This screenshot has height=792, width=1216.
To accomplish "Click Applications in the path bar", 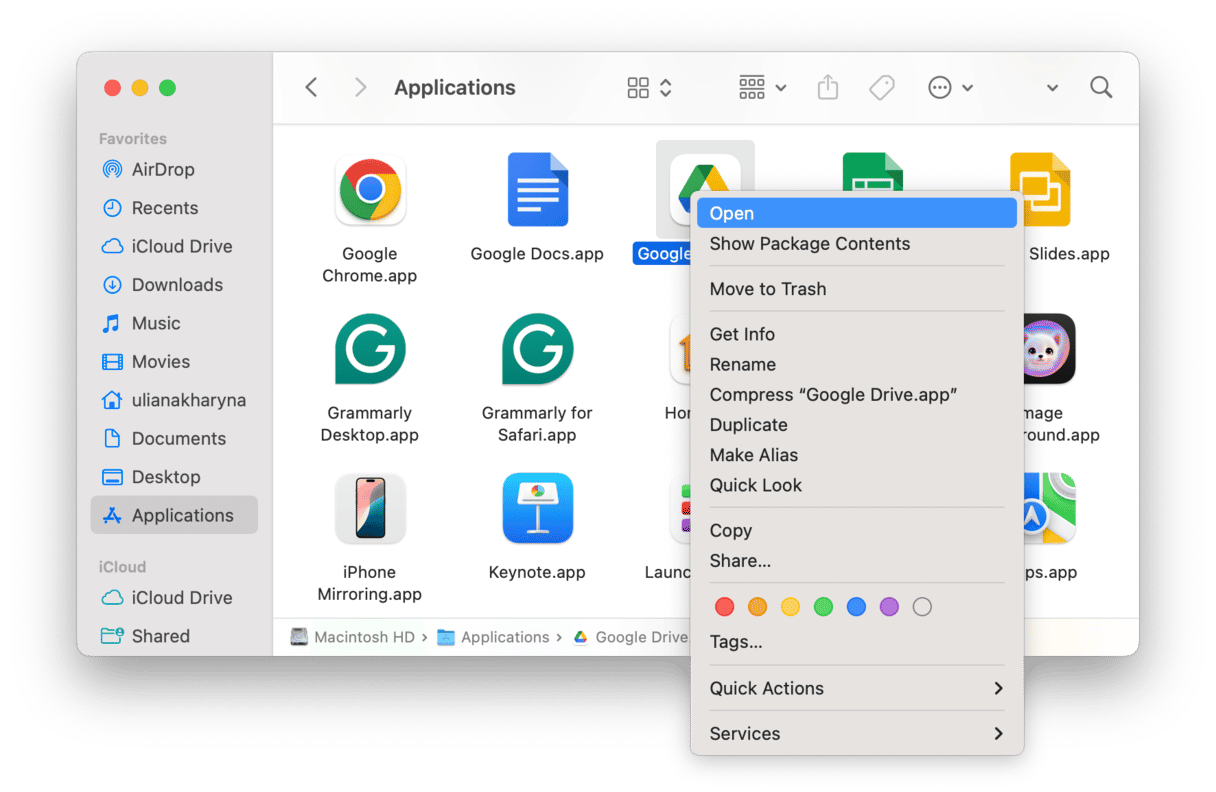I will [494, 637].
